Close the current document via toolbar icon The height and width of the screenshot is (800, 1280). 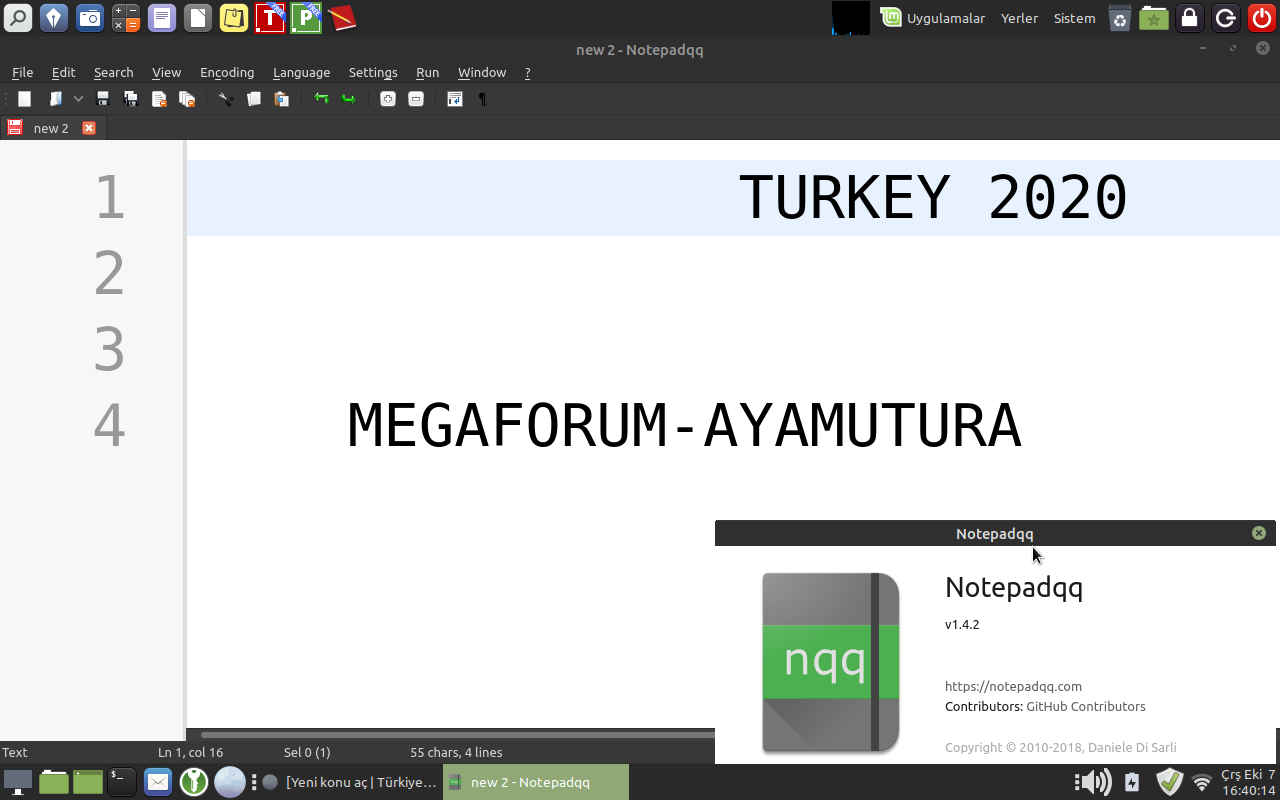[x=158, y=99]
